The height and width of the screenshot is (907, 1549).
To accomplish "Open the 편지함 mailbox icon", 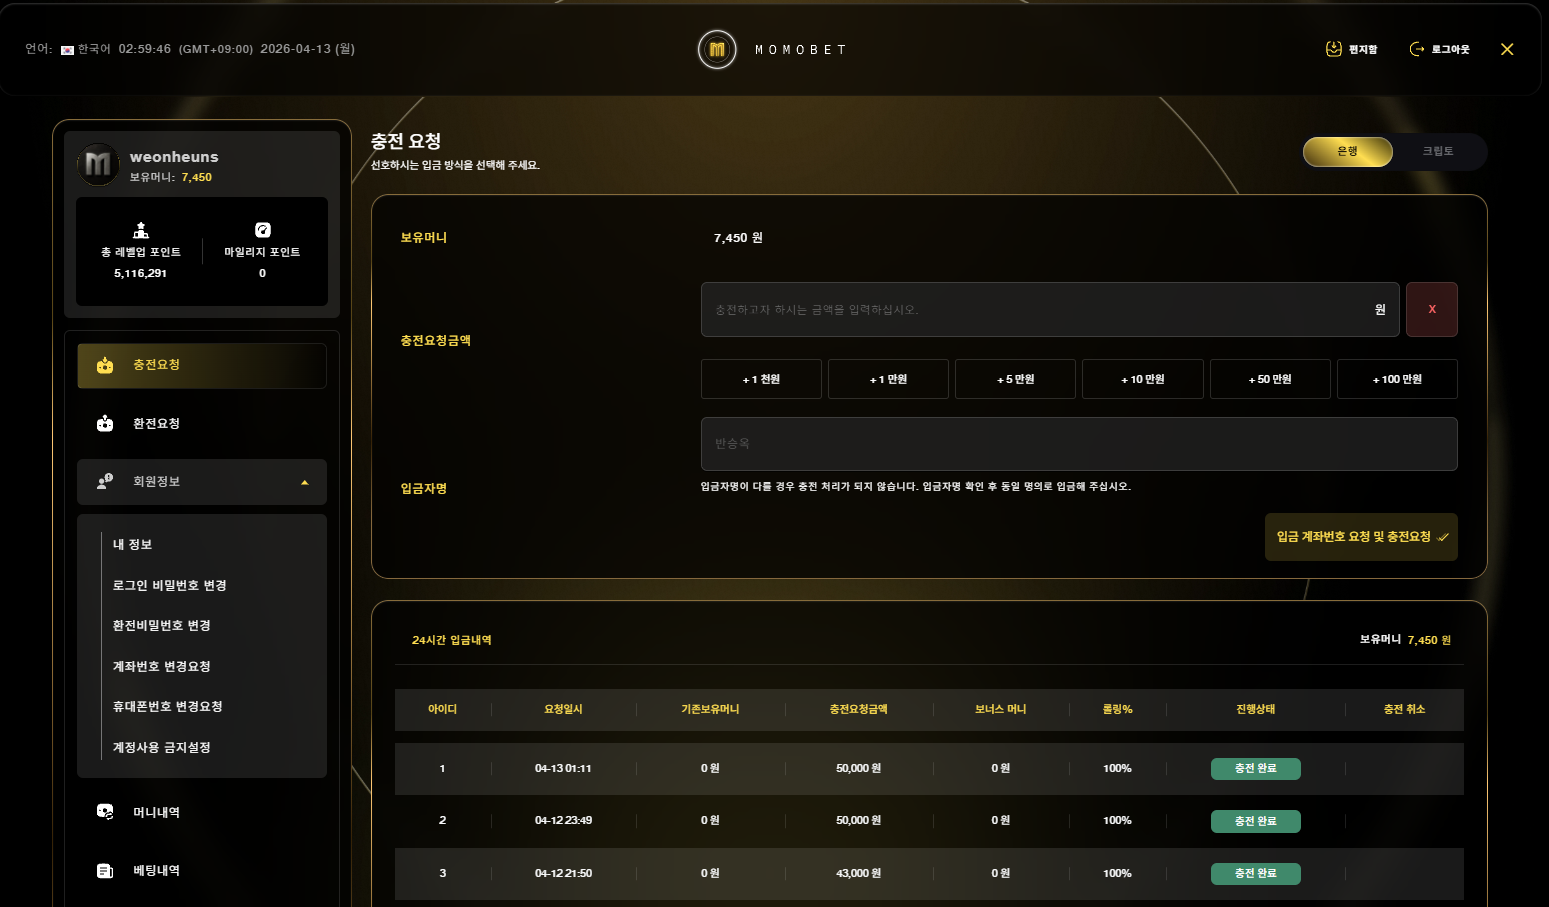I will [1334, 49].
